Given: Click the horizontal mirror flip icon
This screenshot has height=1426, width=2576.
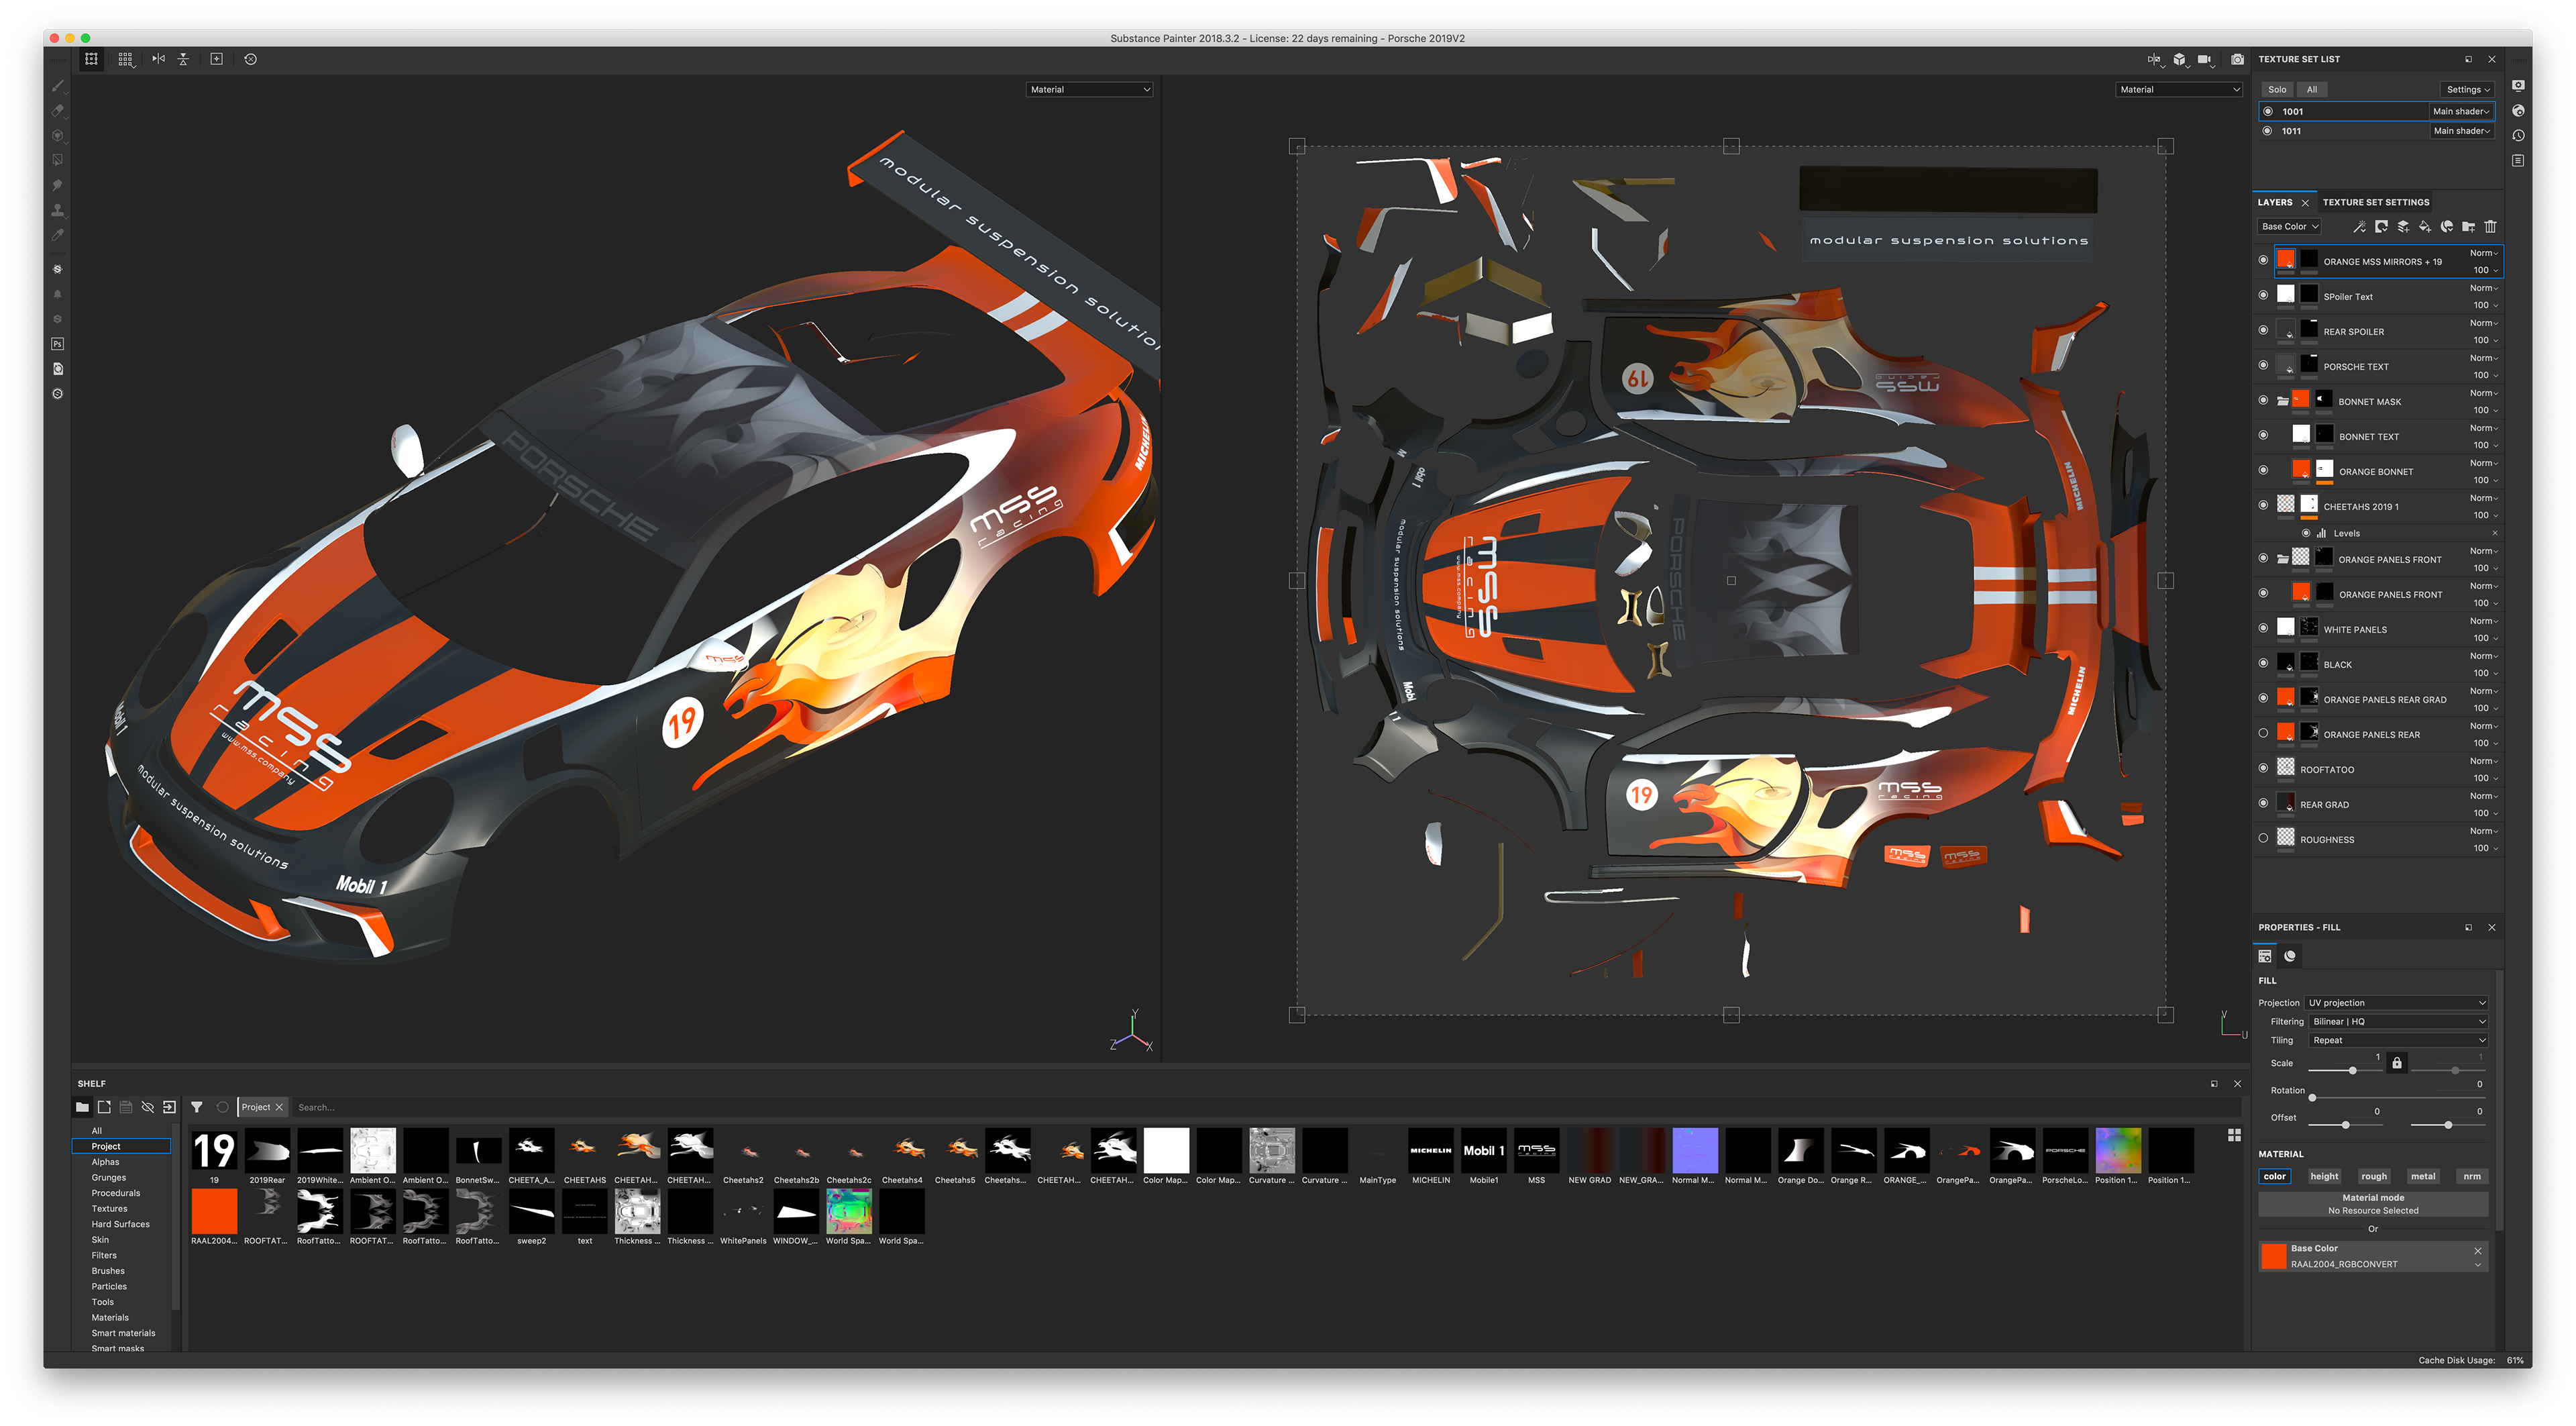Looking at the screenshot, I should pos(158,59).
